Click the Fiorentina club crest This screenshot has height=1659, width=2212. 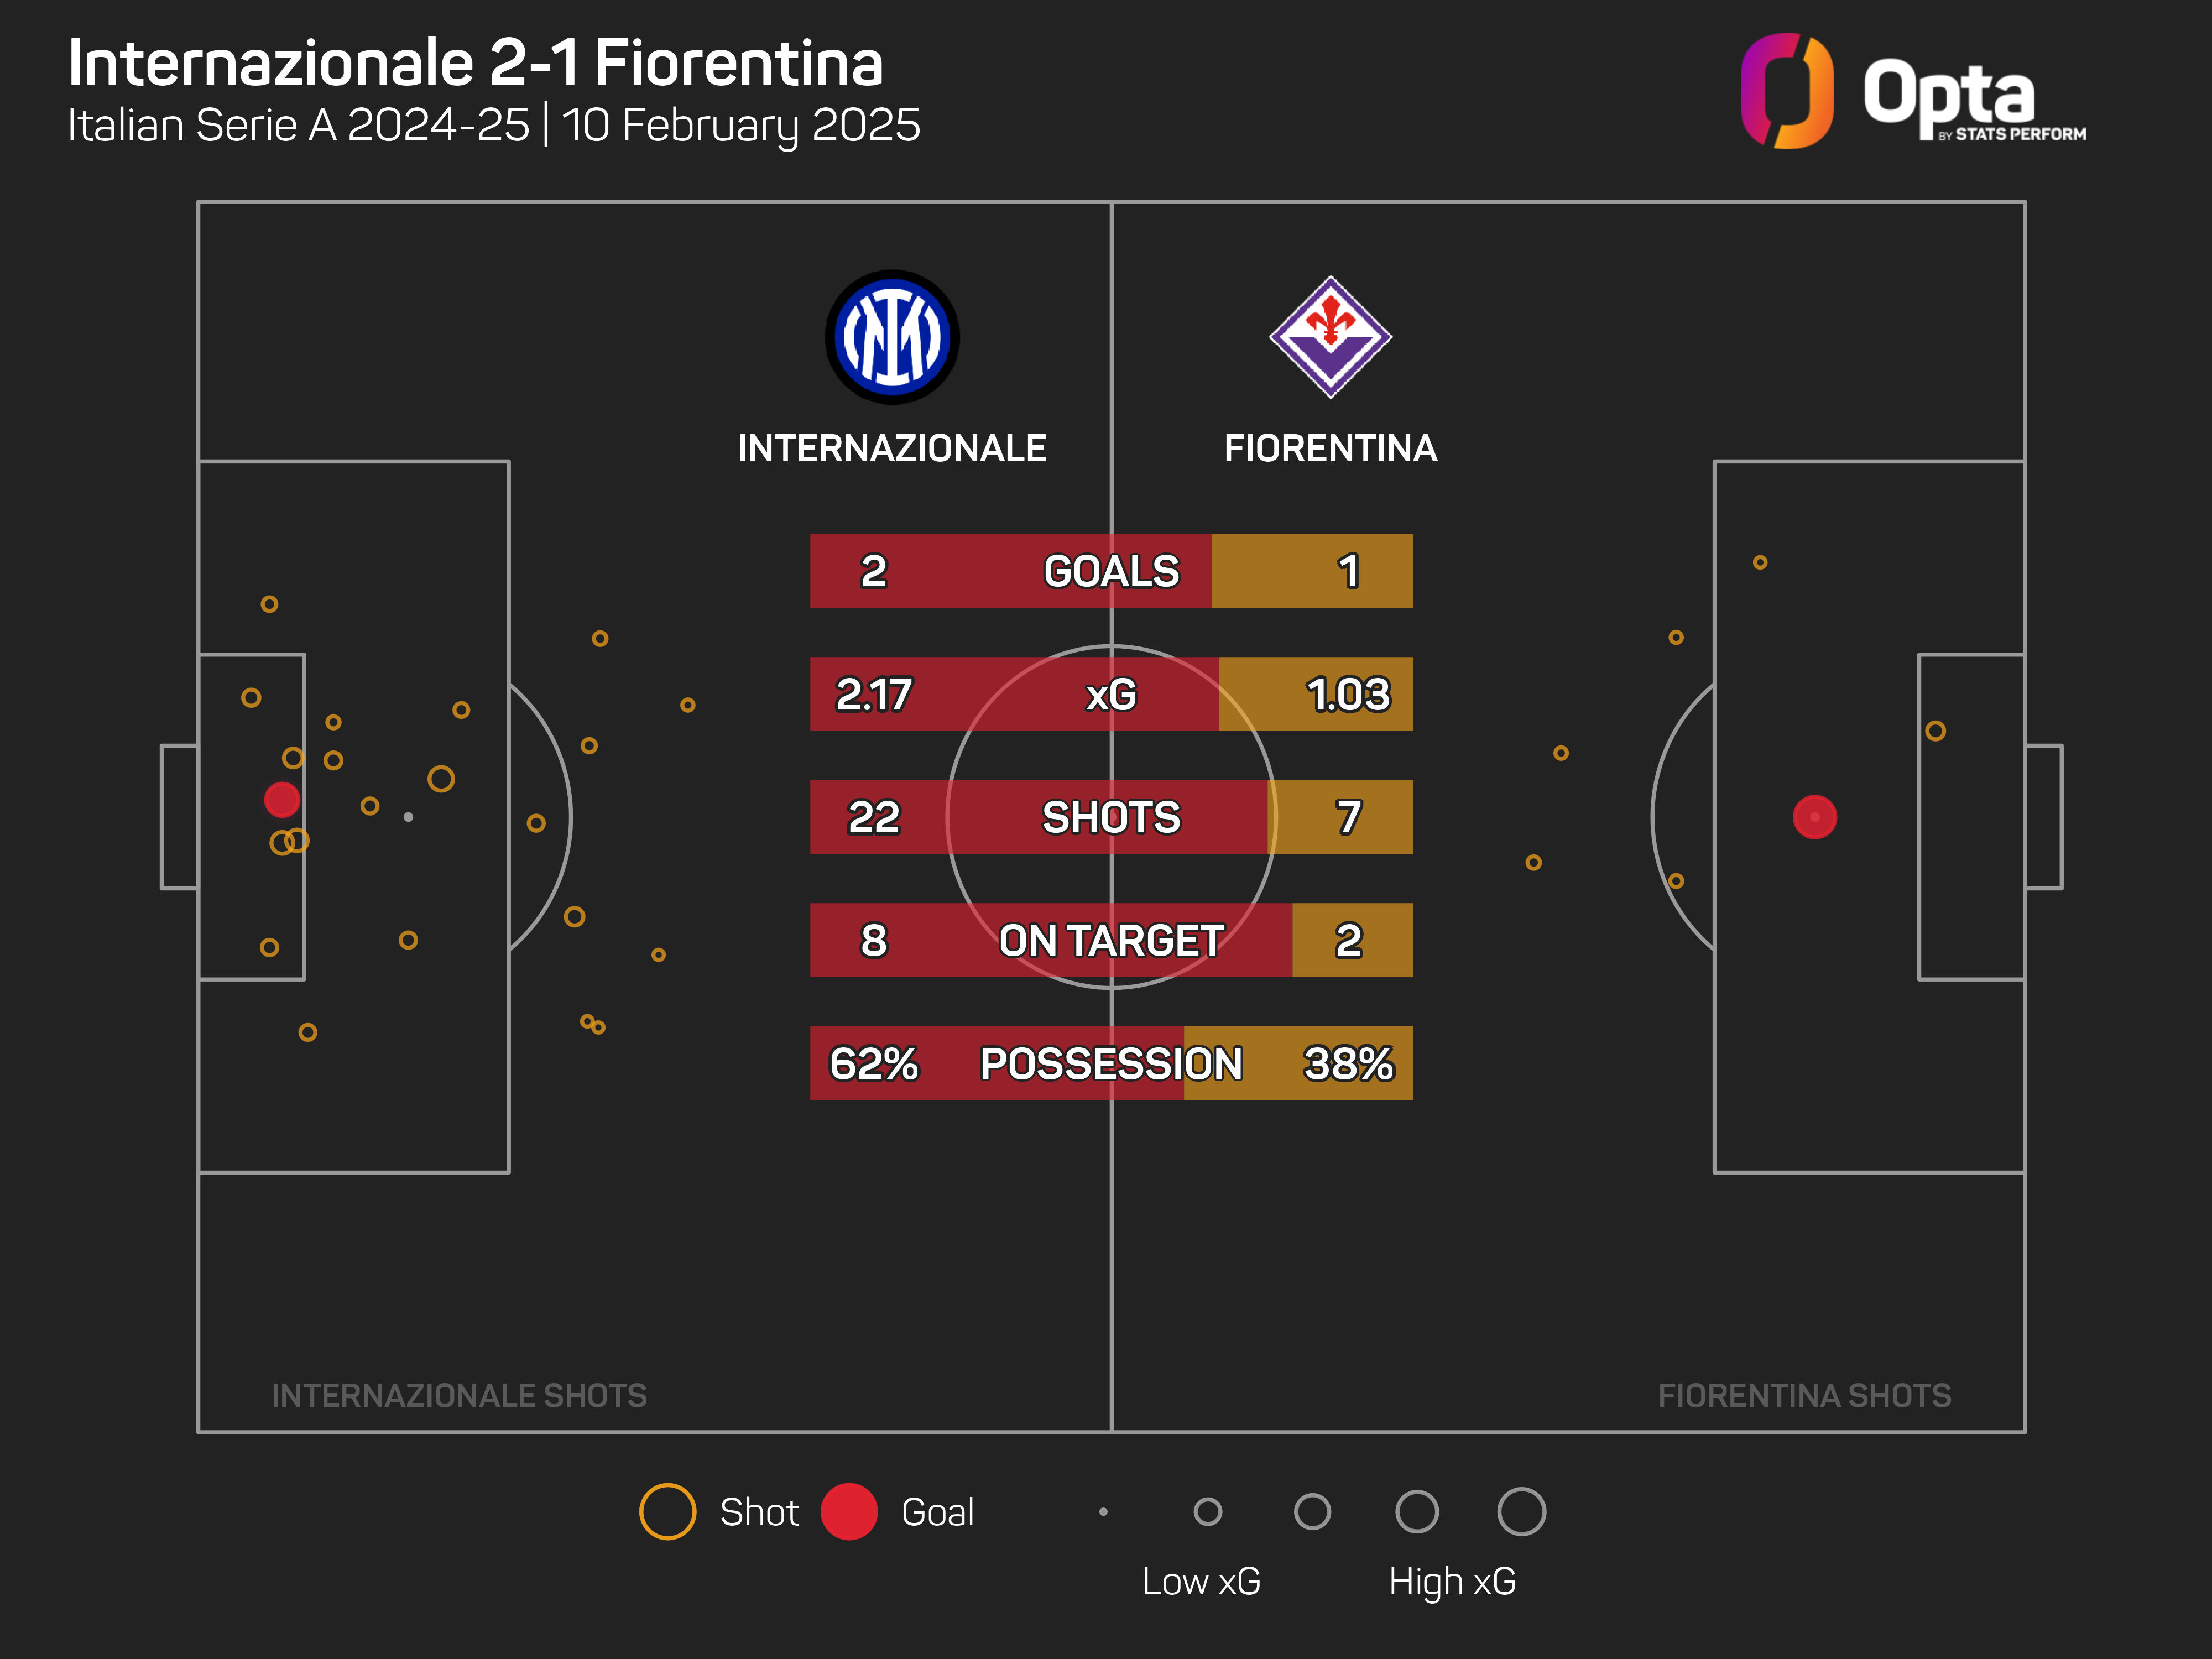(1330, 337)
